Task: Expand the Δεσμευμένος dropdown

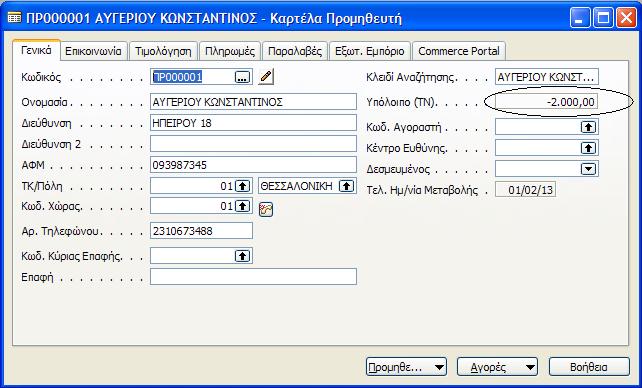Action: (588, 169)
